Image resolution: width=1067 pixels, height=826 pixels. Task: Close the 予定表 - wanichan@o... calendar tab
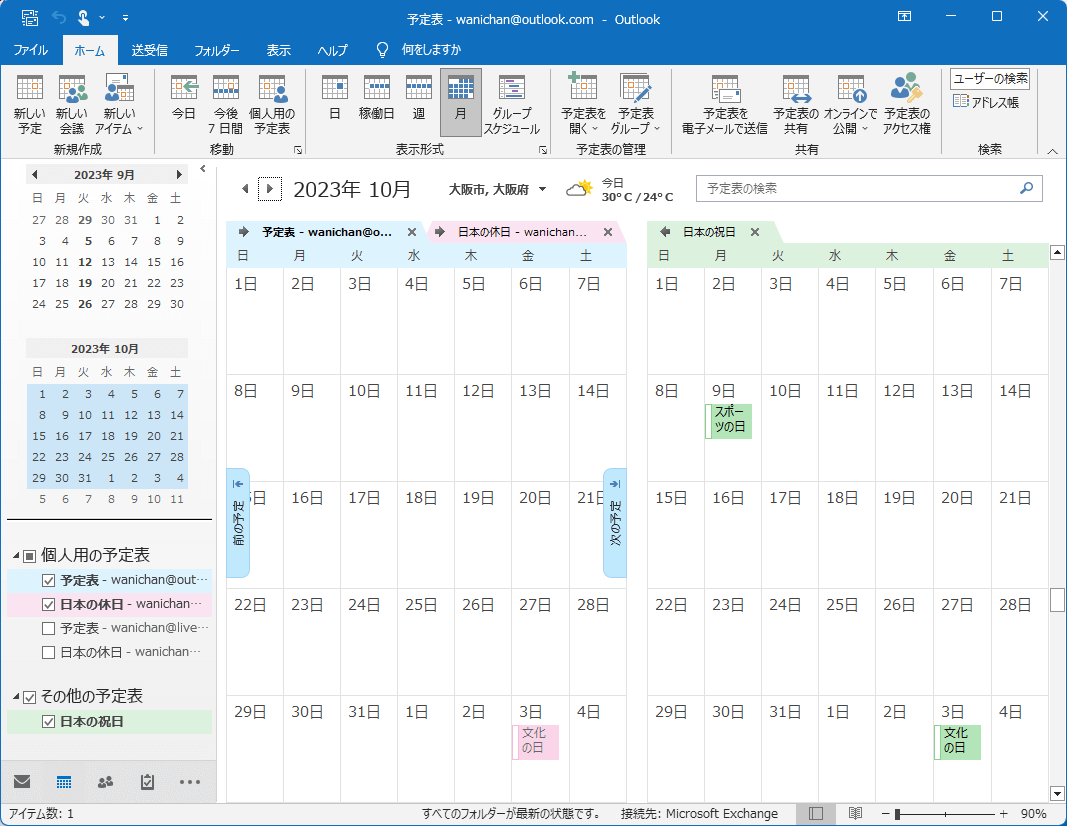pyautogui.click(x=412, y=232)
